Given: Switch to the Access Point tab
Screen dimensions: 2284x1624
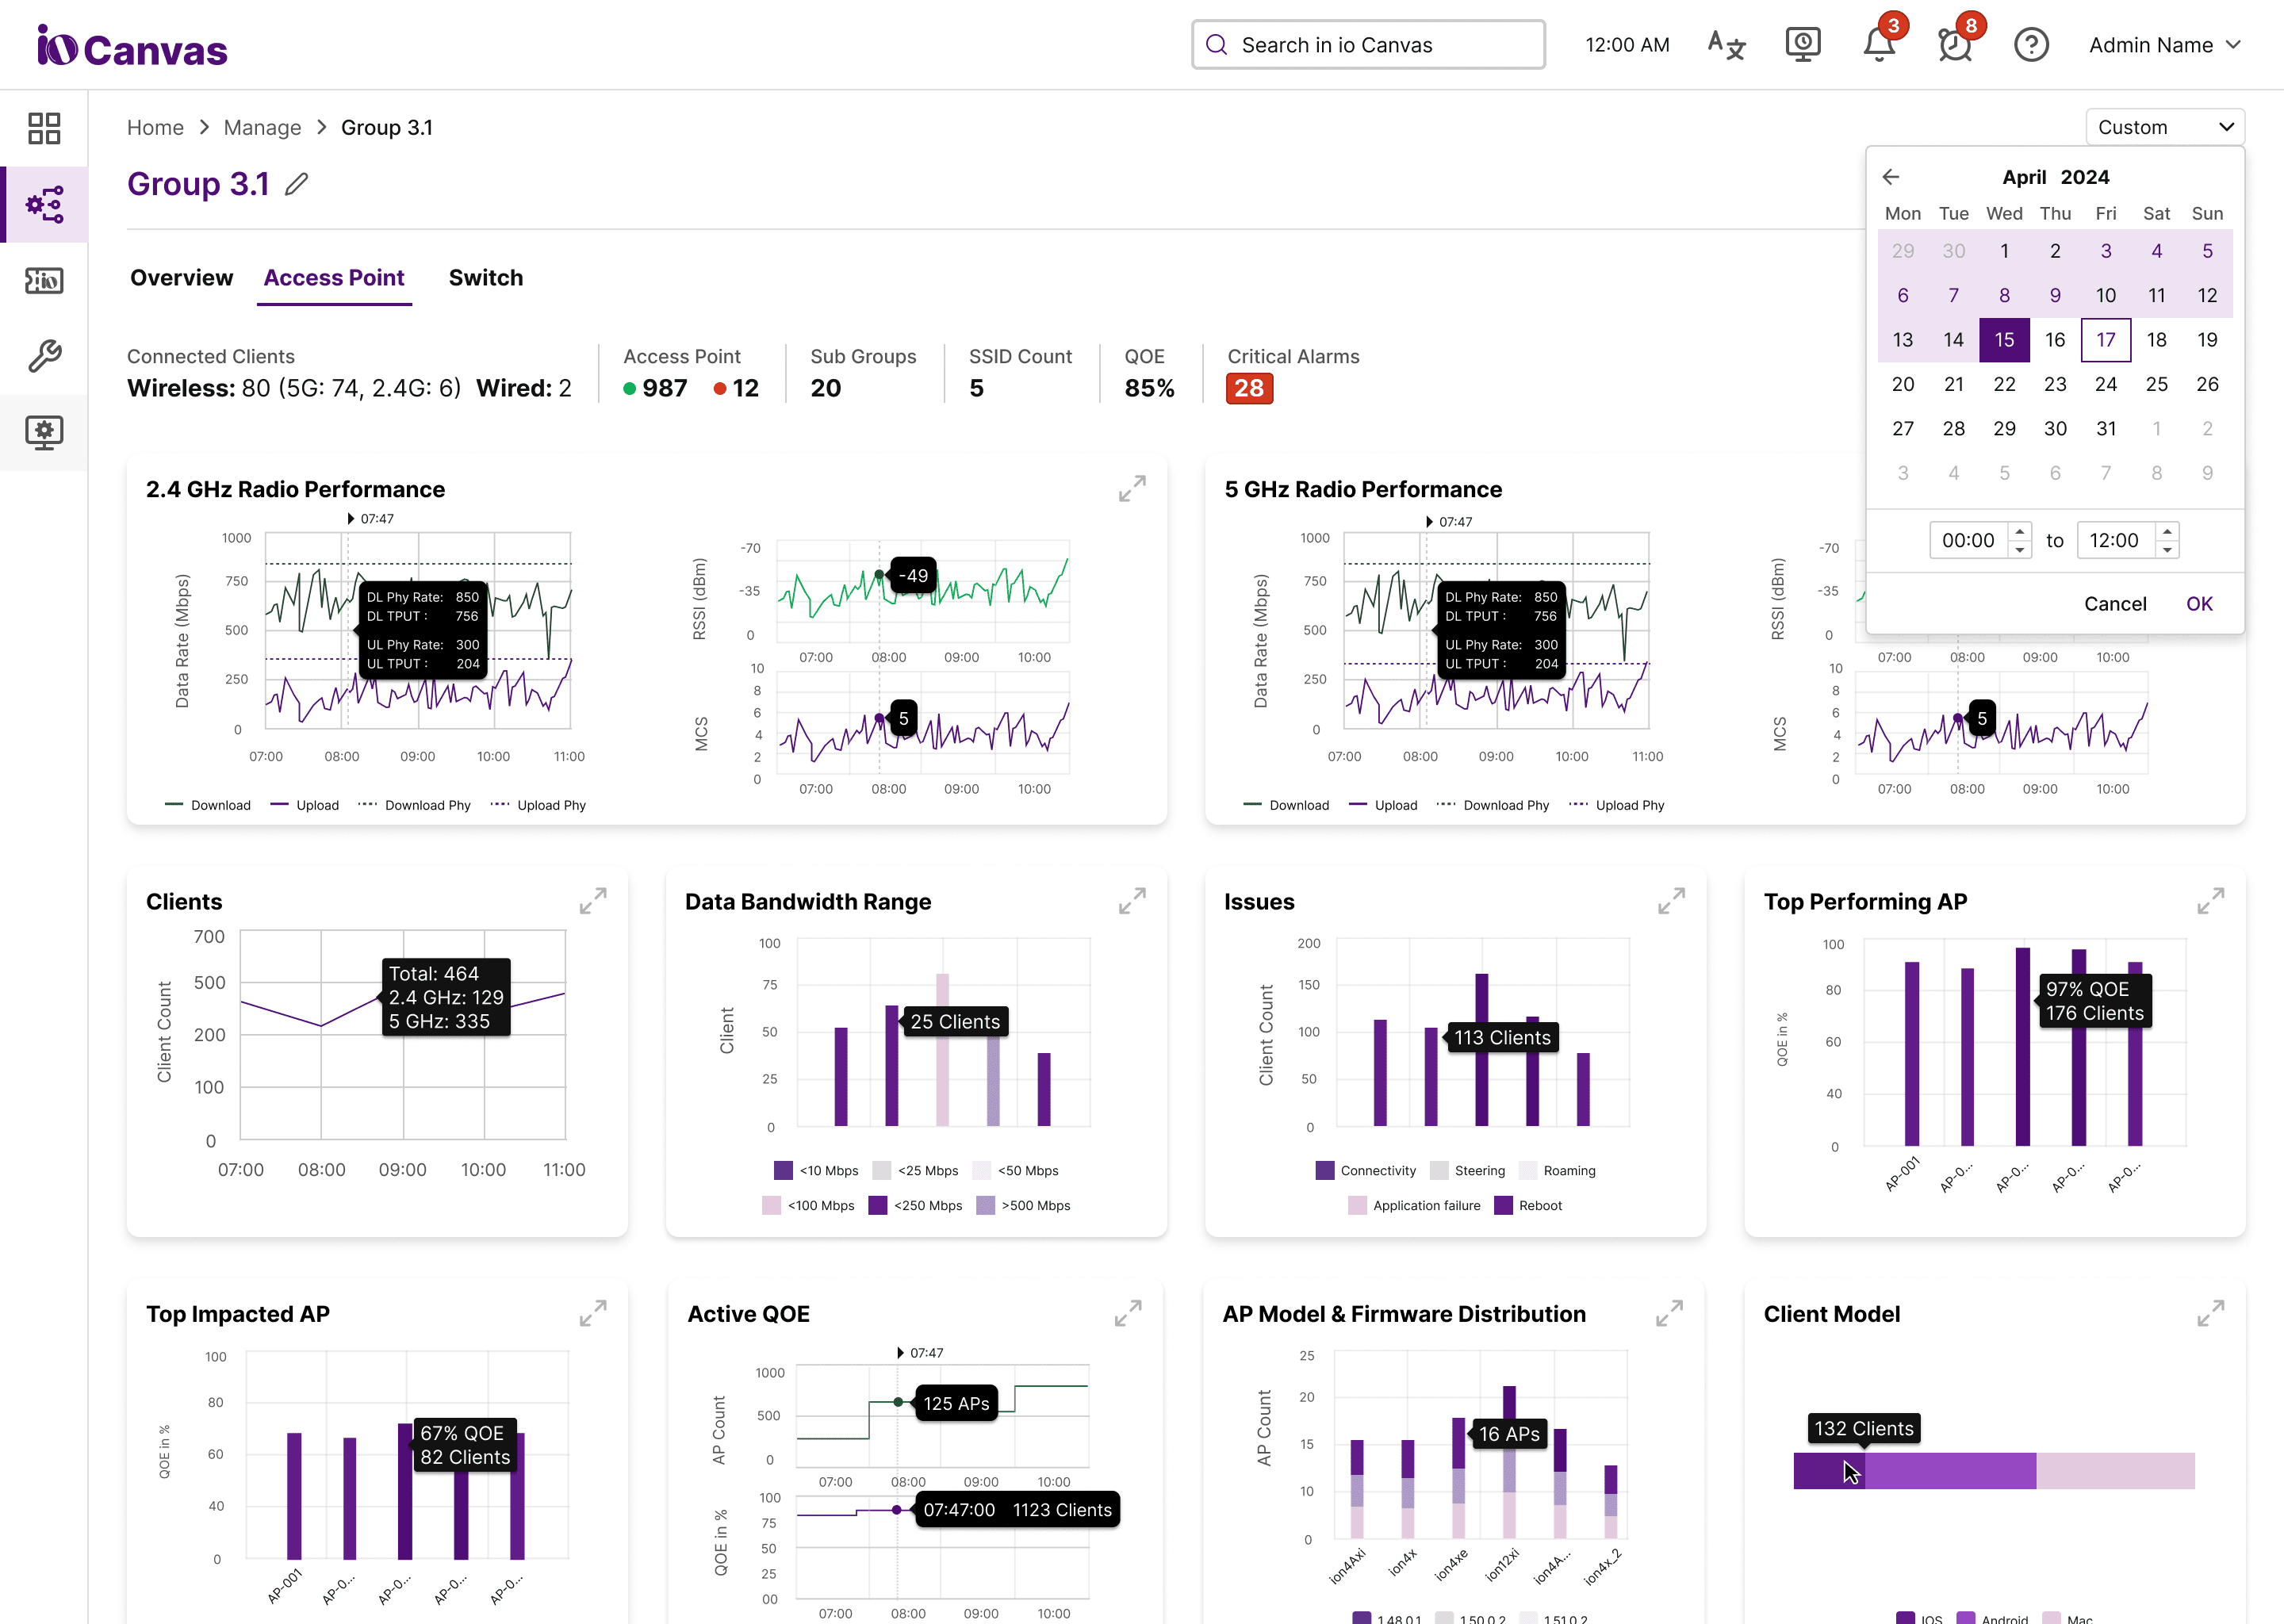Looking at the screenshot, I should [334, 278].
